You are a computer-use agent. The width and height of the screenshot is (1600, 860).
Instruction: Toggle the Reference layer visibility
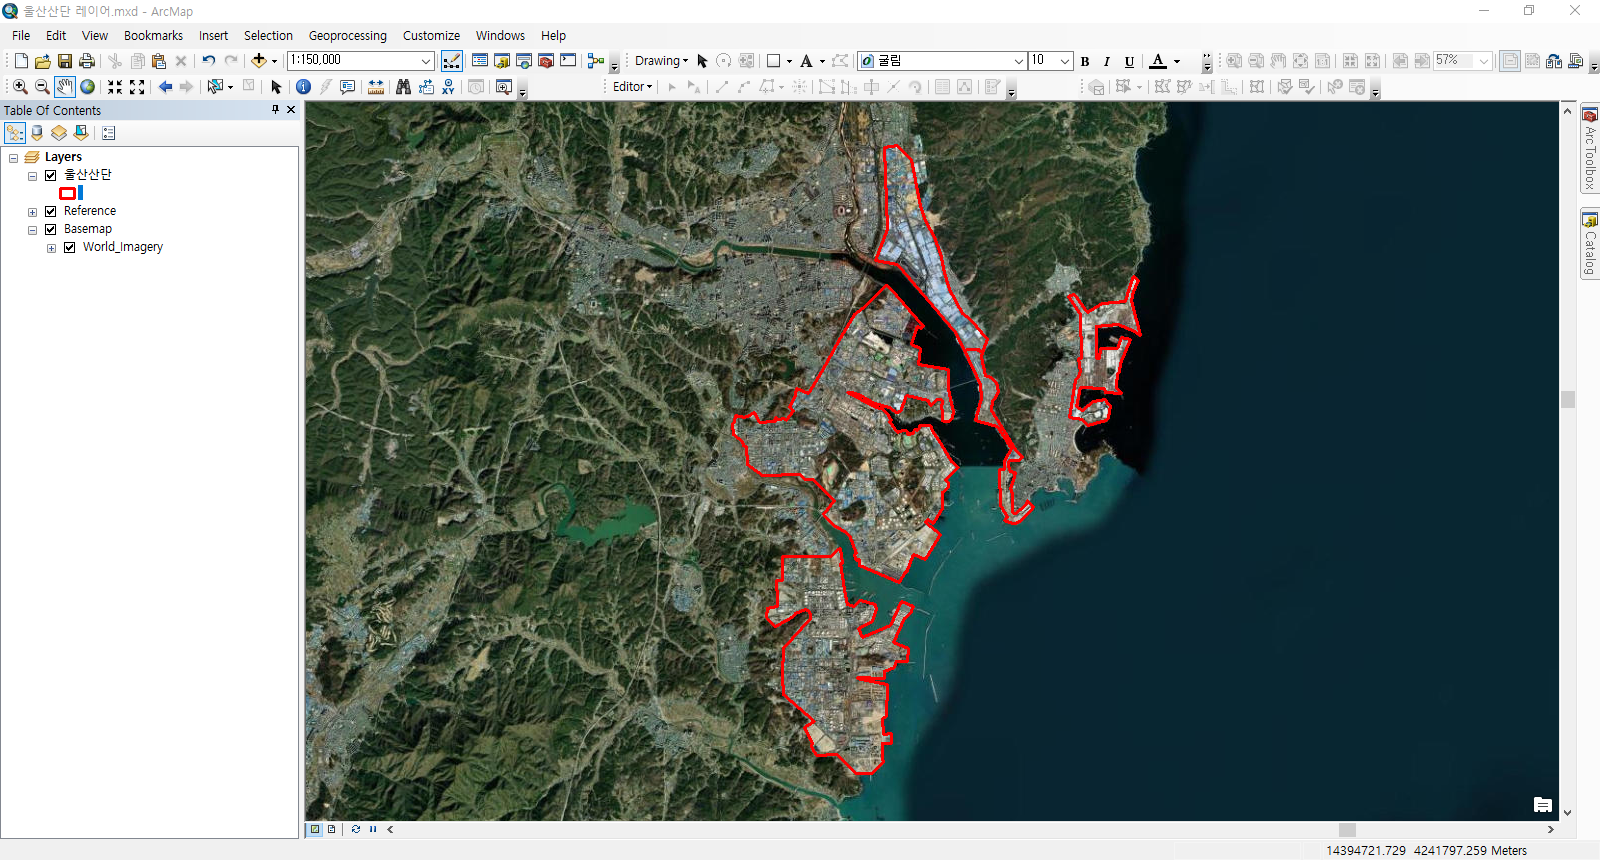pyautogui.click(x=50, y=211)
